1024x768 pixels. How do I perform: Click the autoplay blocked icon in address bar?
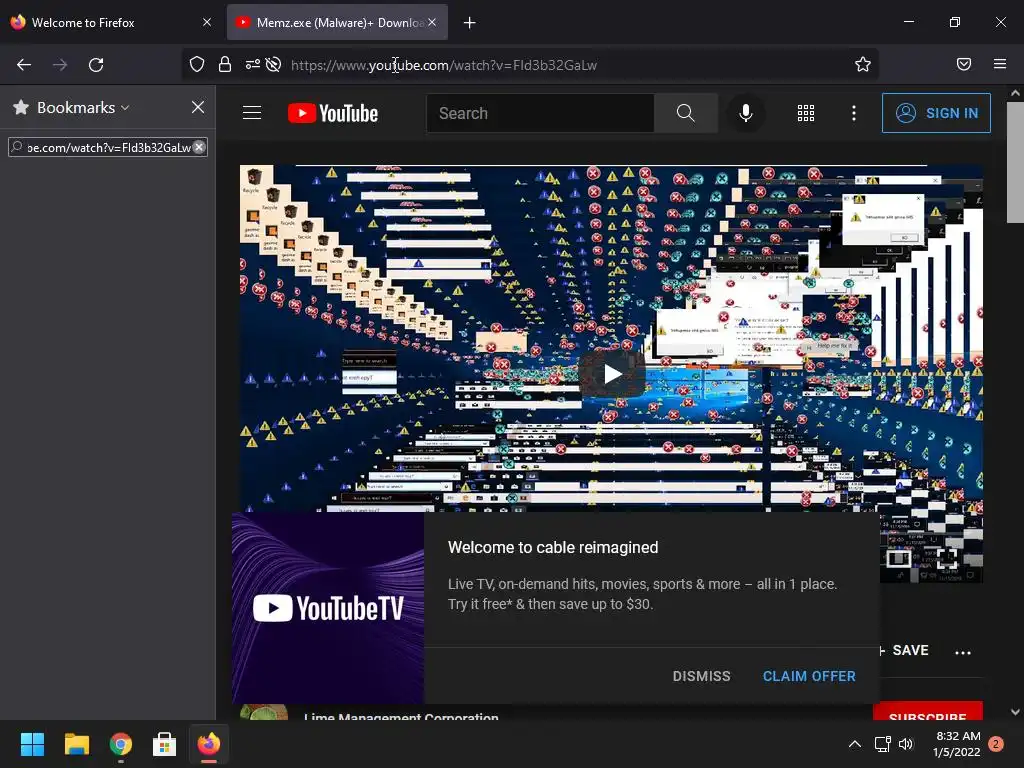274,64
